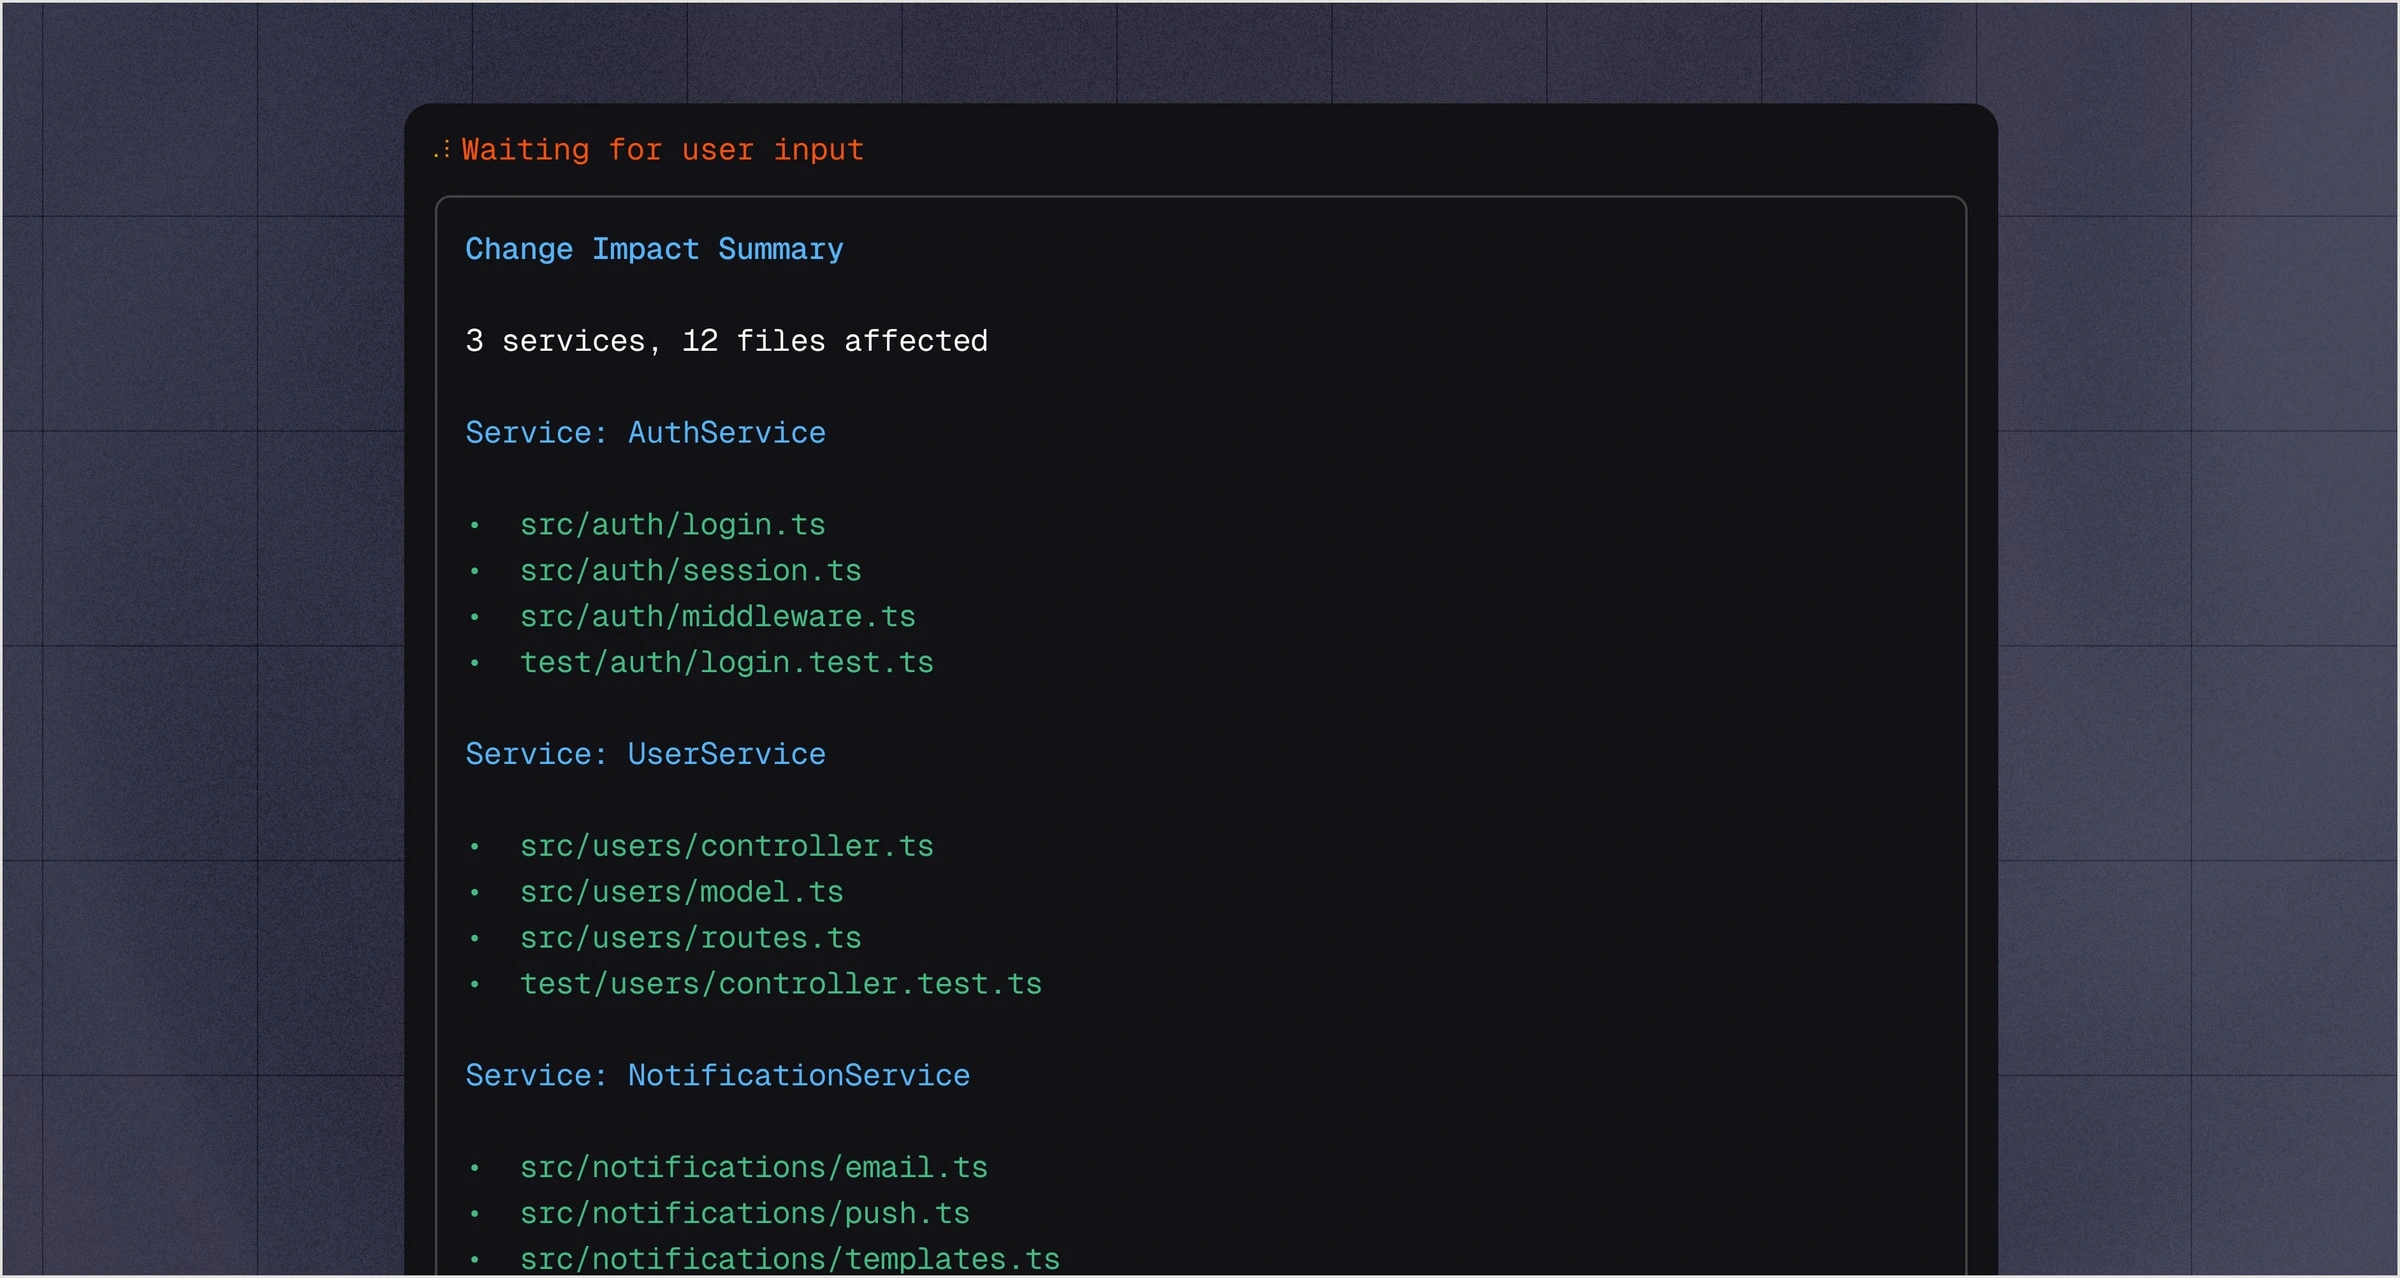The height and width of the screenshot is (1278, 2400).
Task: Click the src/users/routes.ts file path
Action: click(690, 938)
